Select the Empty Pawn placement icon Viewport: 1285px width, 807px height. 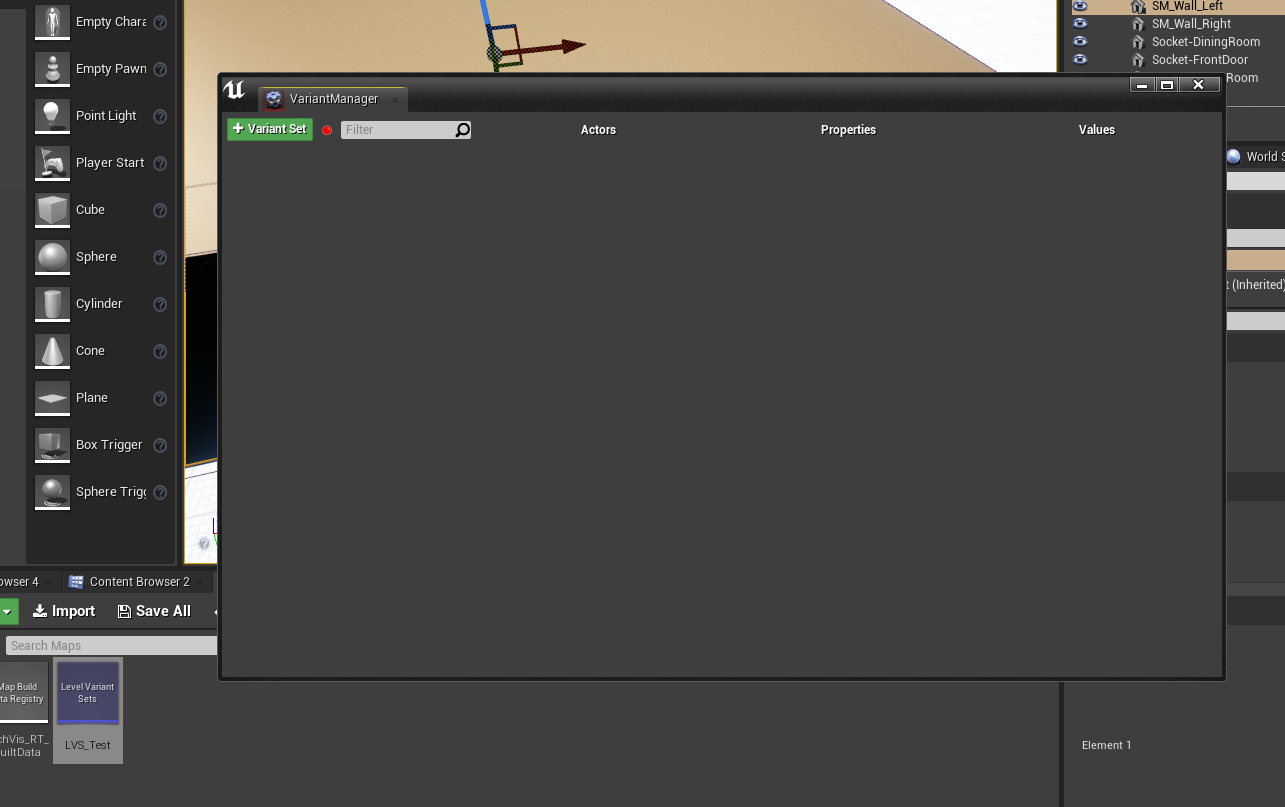click(52, 68)
